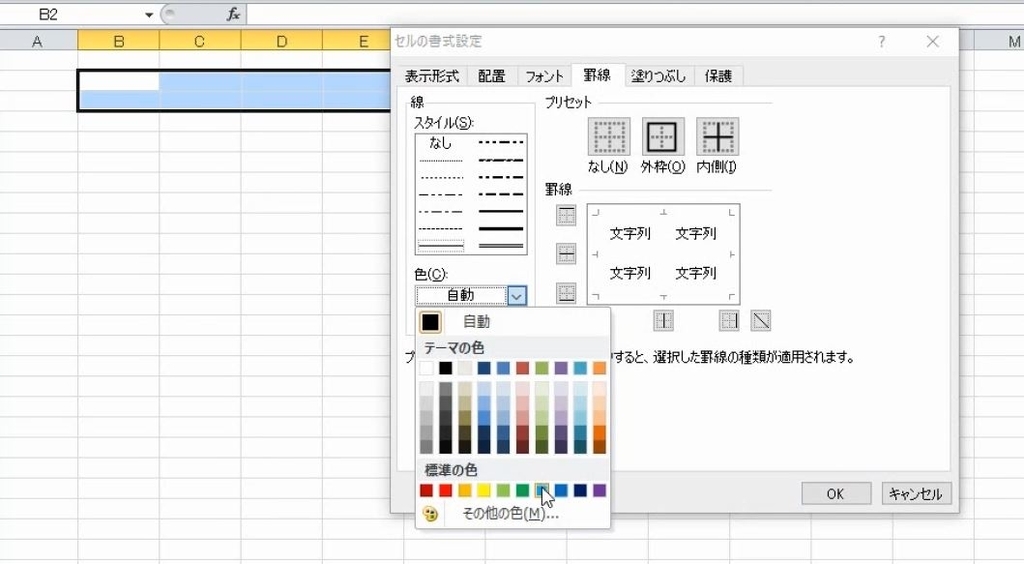The width and height of the screenshot is (1024, 564).
Task: Select the medium dash-dot-dot line style
Action: [x=501, y=142]
